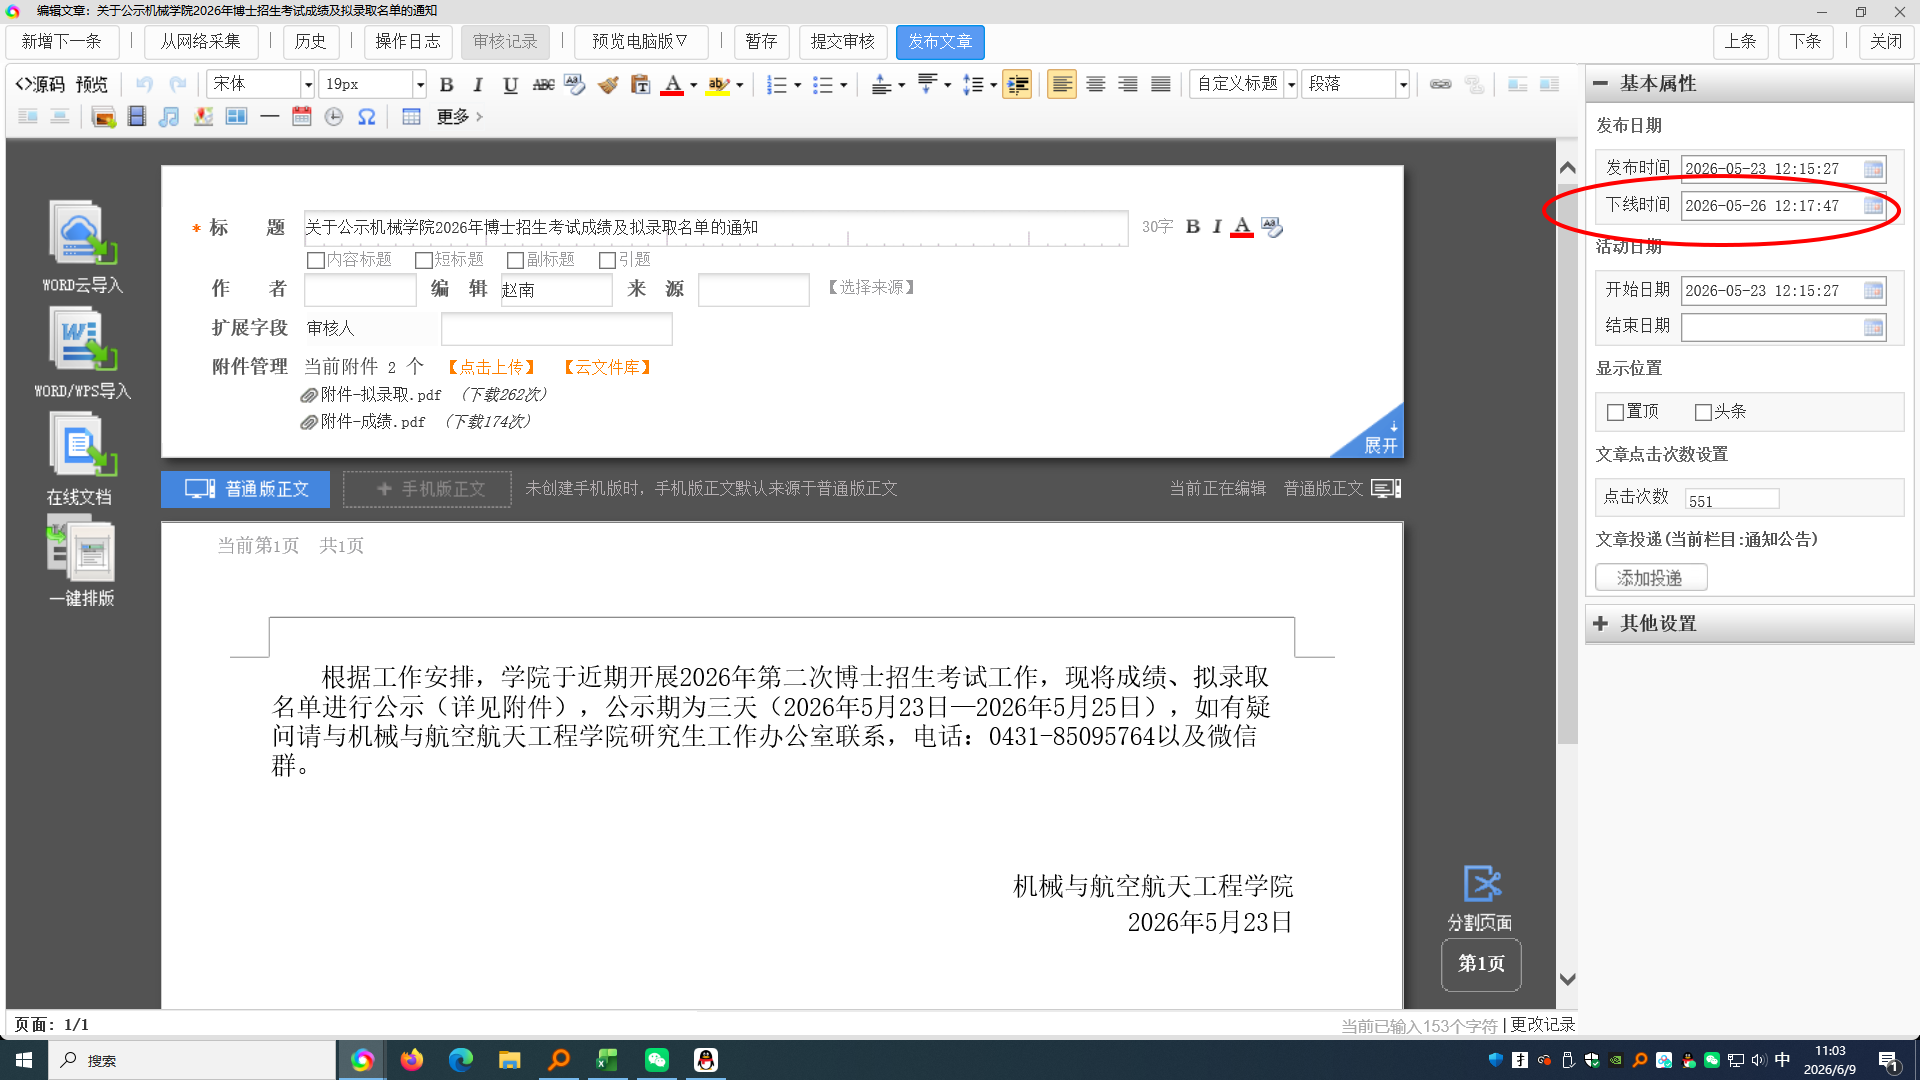This screenshot has width=1920, height=1080.
Task: Click 【点击上传】 attachment link
Action: point(491,368)
